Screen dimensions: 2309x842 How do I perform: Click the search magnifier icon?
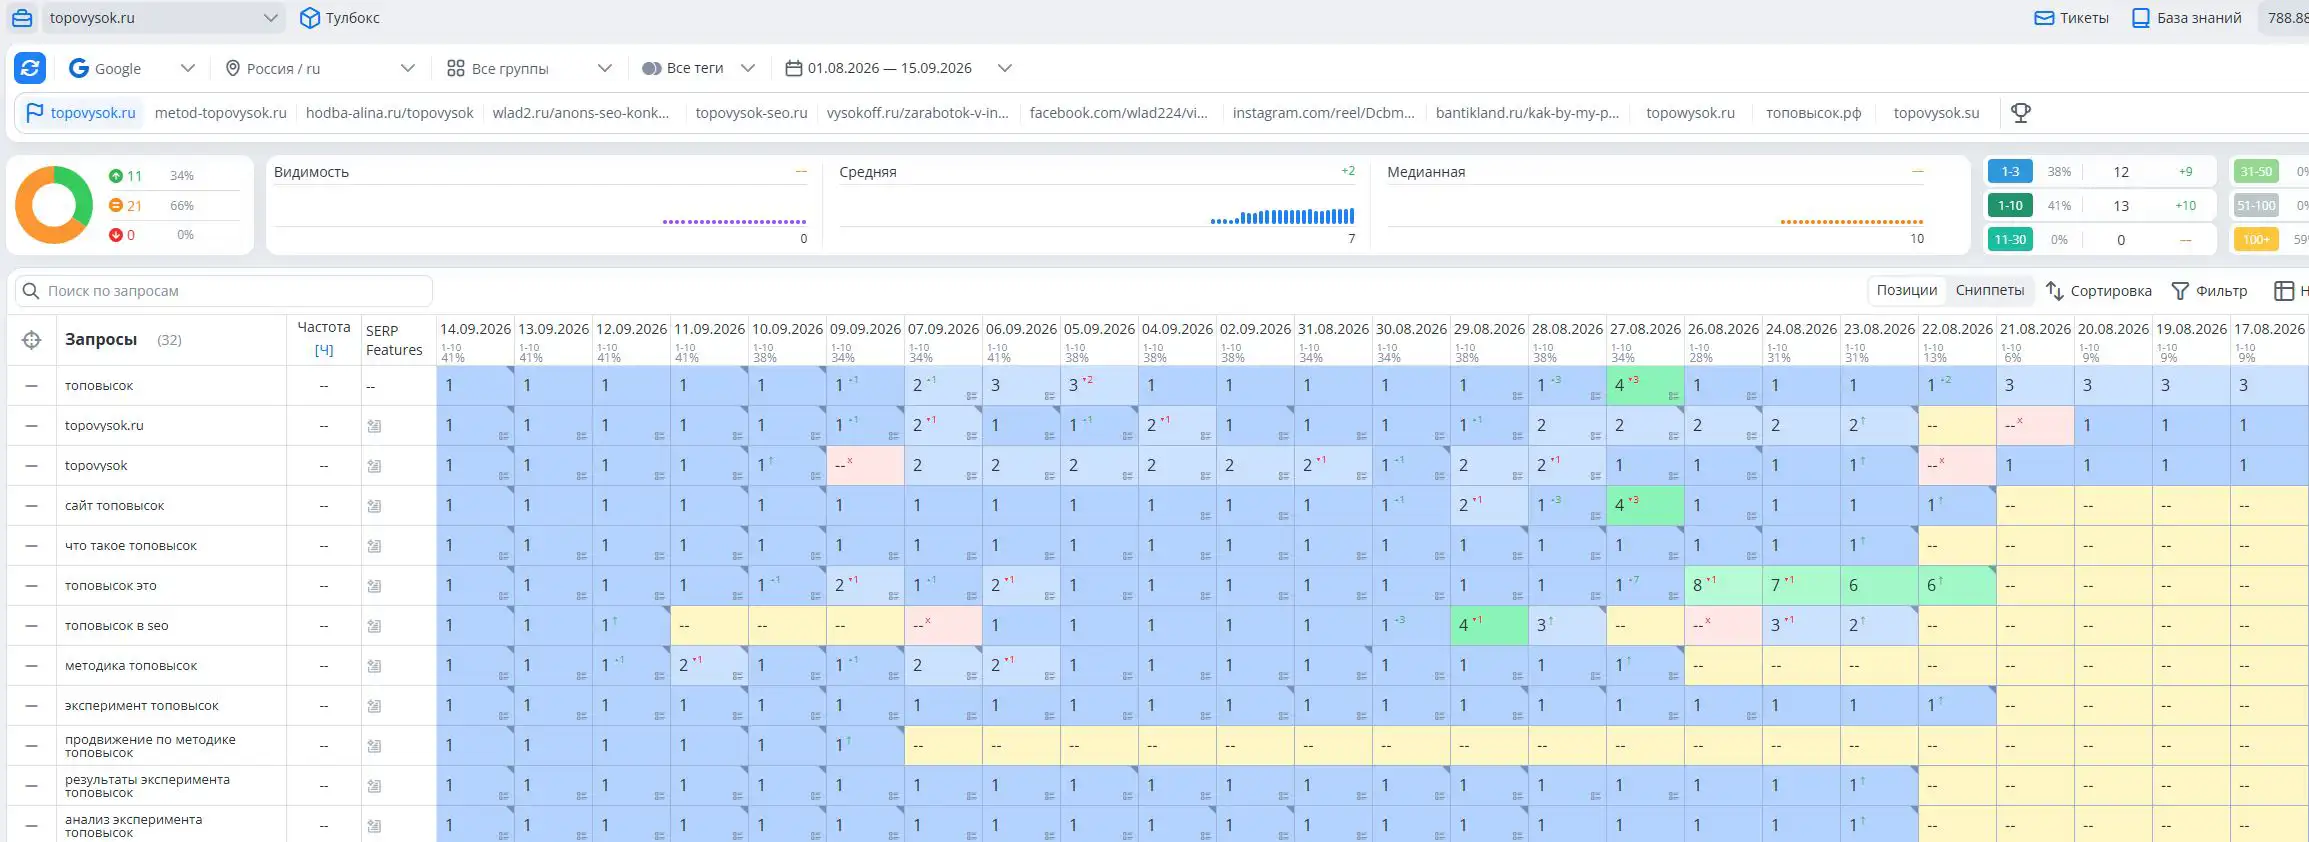31,291
